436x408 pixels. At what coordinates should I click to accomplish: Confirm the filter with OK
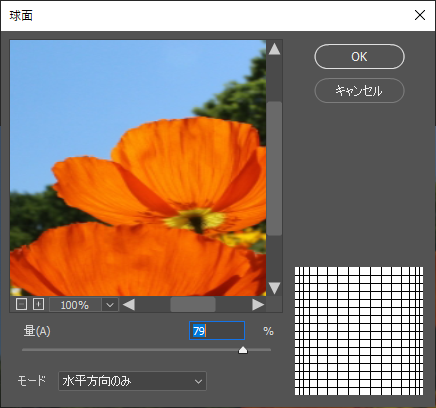(359, 57)
